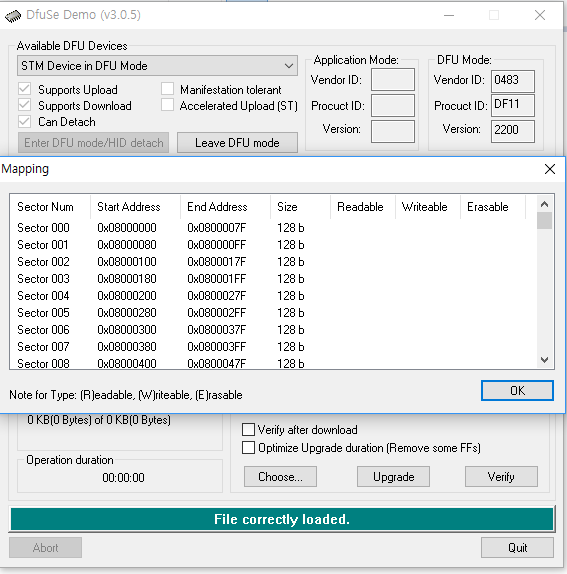Click DFU Mode Vendor ID field 0483
Screen dimensions: 567x574
coord(512,81)
